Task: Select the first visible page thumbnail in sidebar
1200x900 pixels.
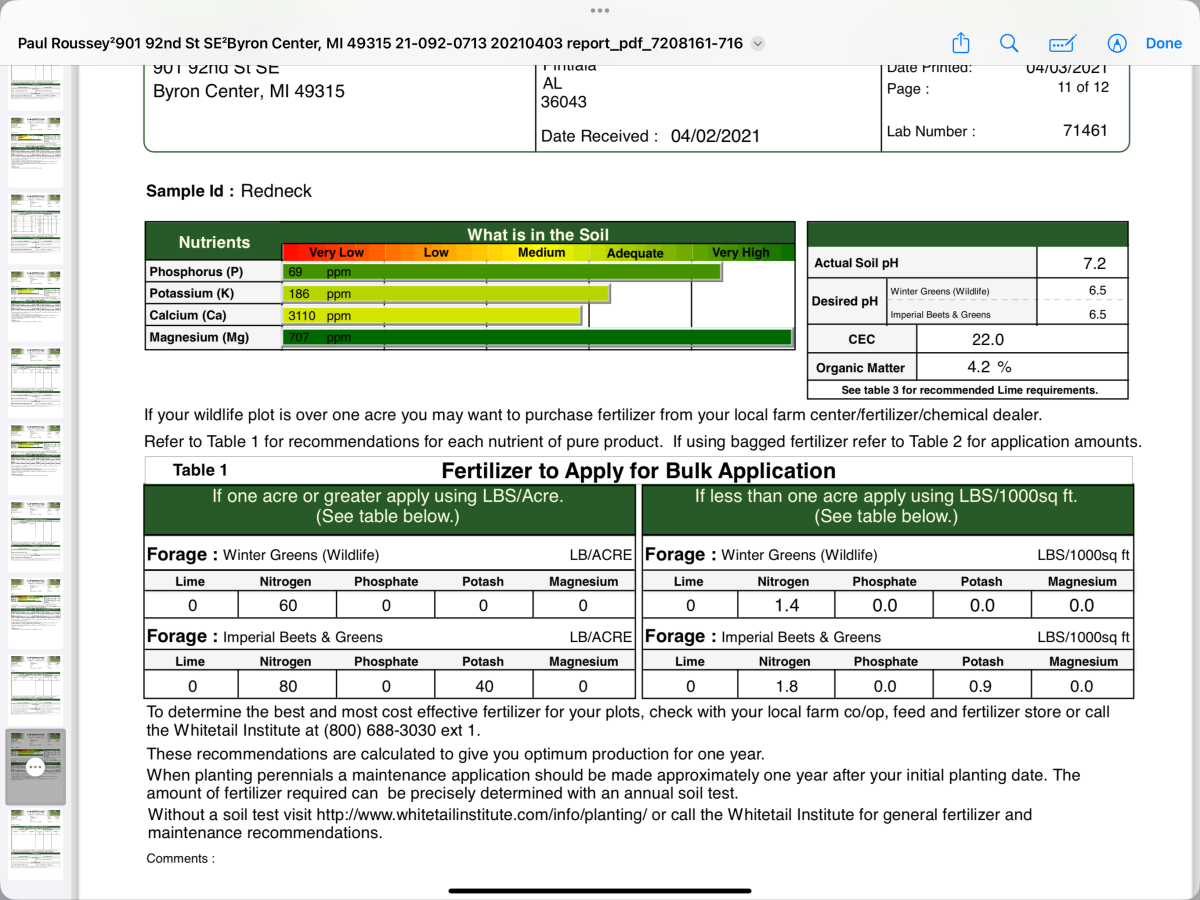Action: 36,88
